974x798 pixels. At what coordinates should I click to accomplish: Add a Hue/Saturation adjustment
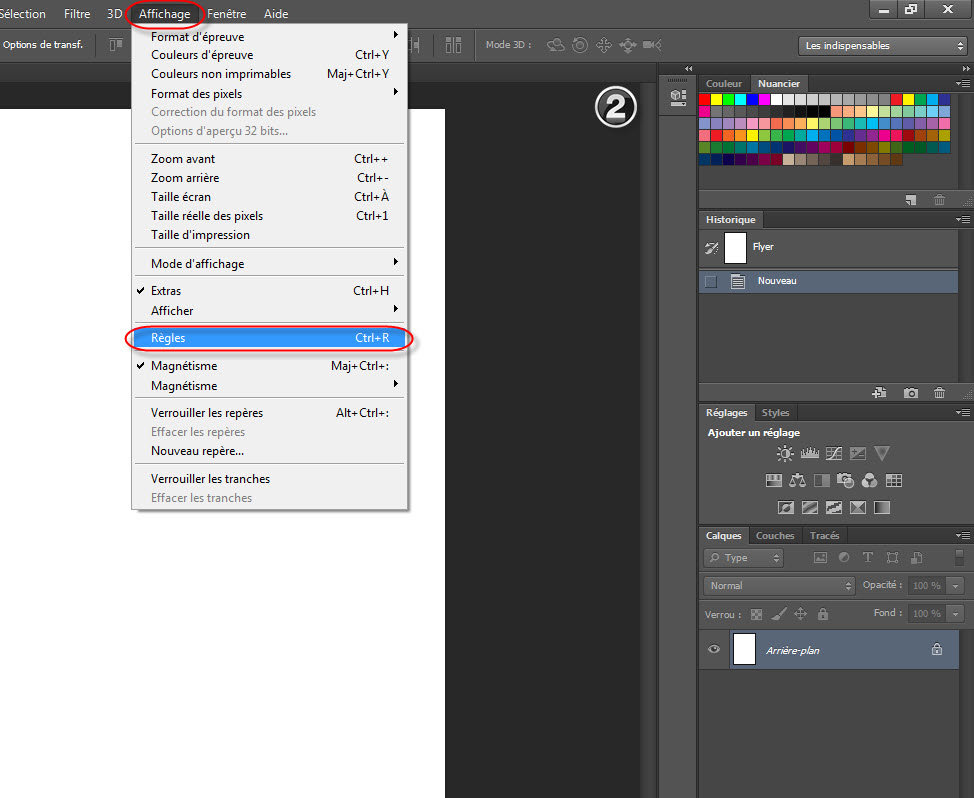[773, 480]
